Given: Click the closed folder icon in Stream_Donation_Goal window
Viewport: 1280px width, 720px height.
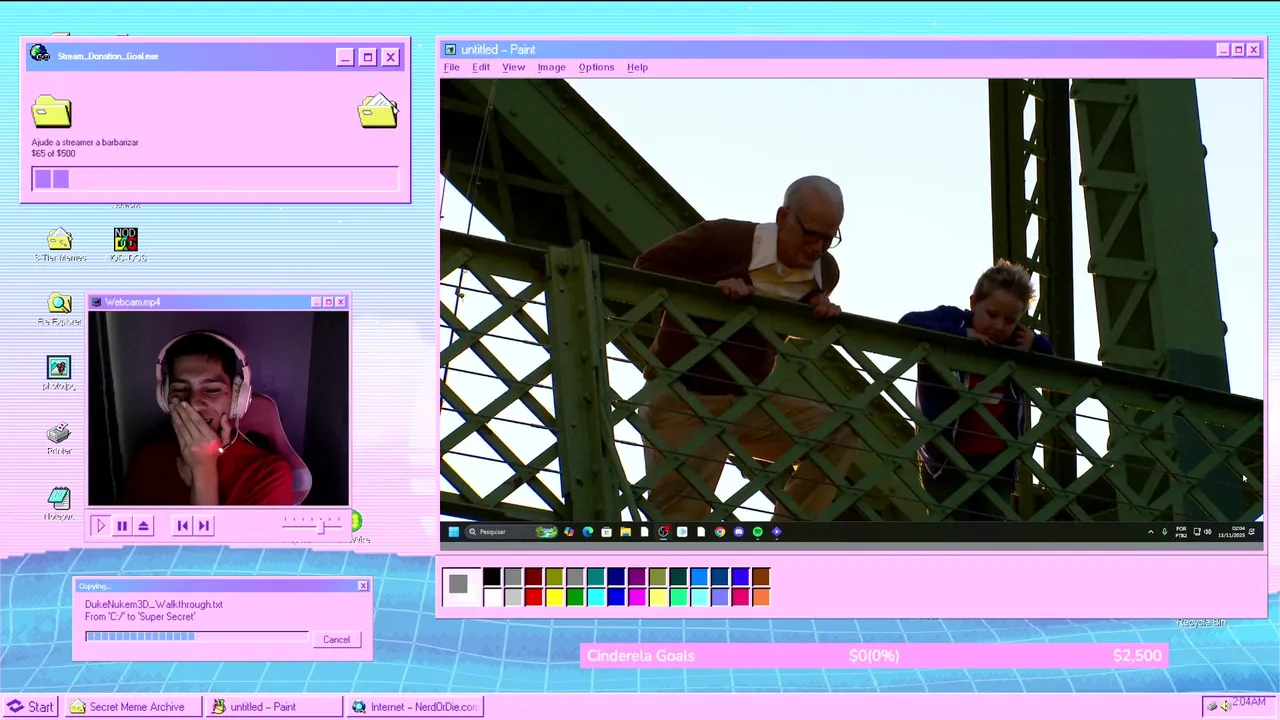Looking at the screenshot, I should [51, 111].
